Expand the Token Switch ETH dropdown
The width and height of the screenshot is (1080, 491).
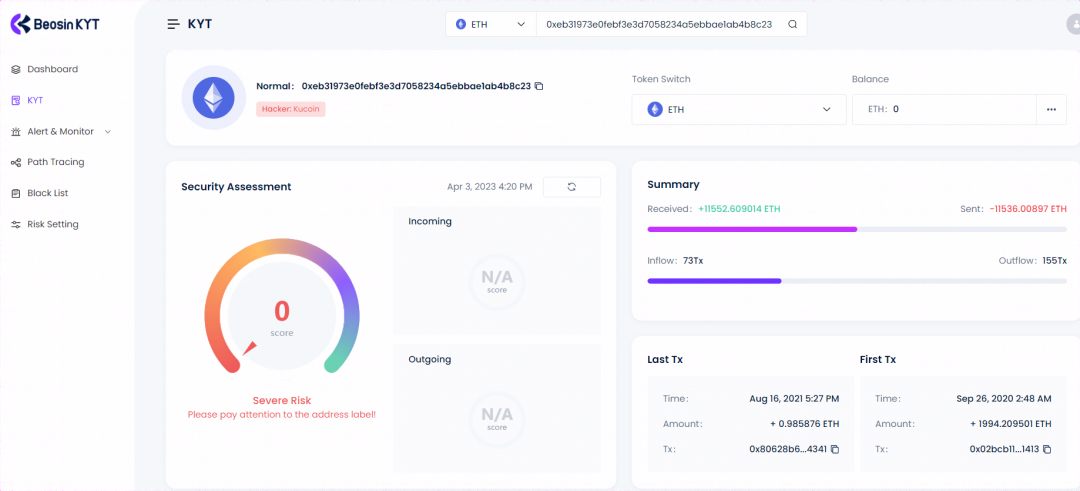(x=739, y=109)
